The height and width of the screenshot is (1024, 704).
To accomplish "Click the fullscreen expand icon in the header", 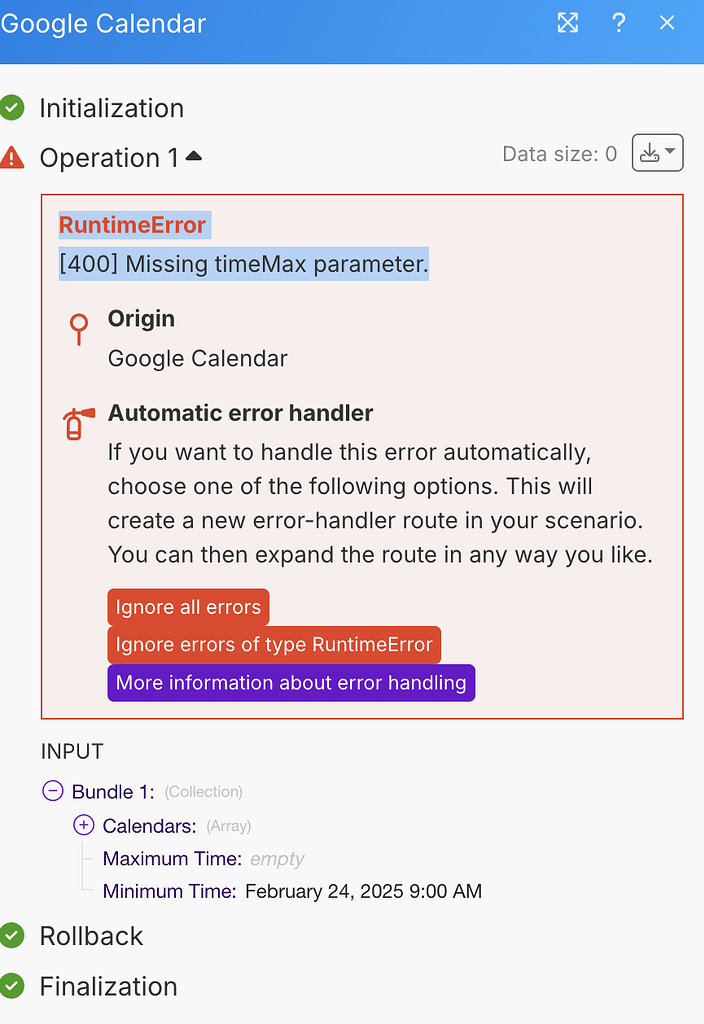I will tap(568, 22).
